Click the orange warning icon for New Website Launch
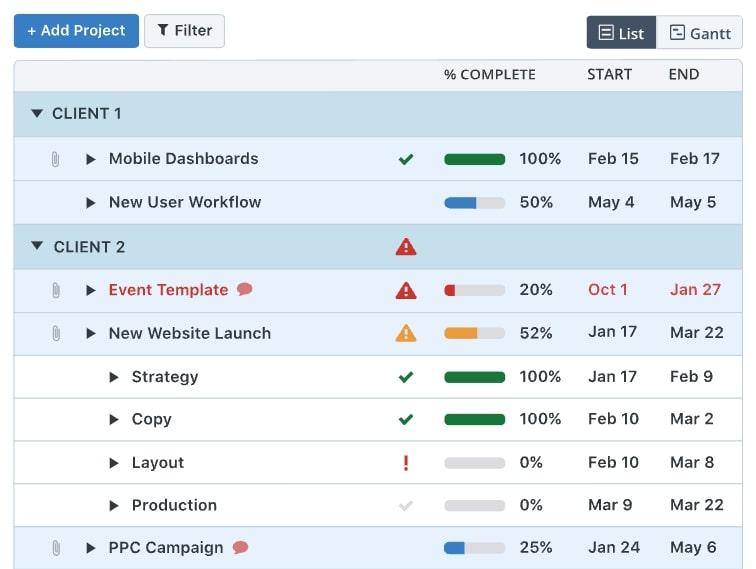The image size is (756, 569). click(x=405, y=333)
